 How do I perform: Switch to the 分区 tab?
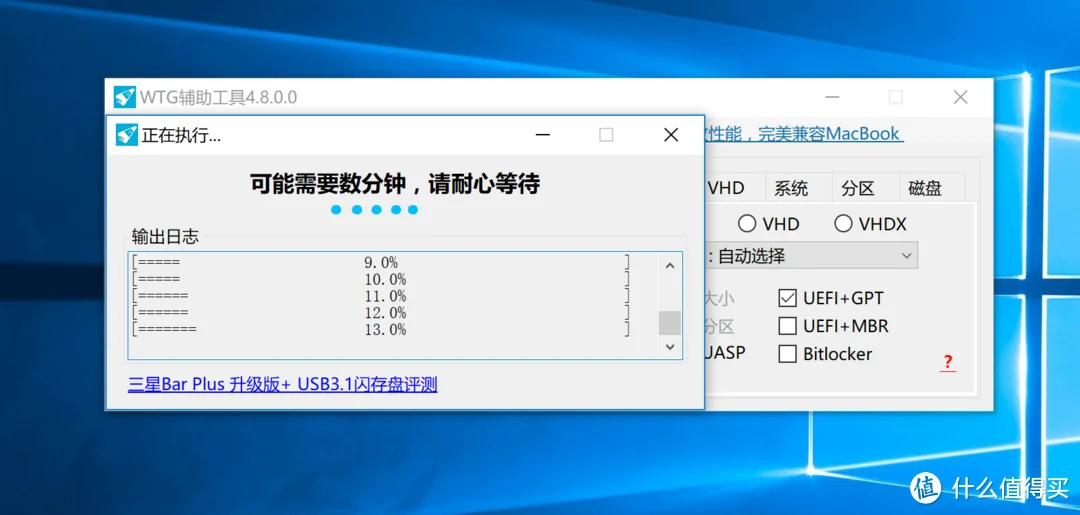pyautogui.click(x=858, y=188)
